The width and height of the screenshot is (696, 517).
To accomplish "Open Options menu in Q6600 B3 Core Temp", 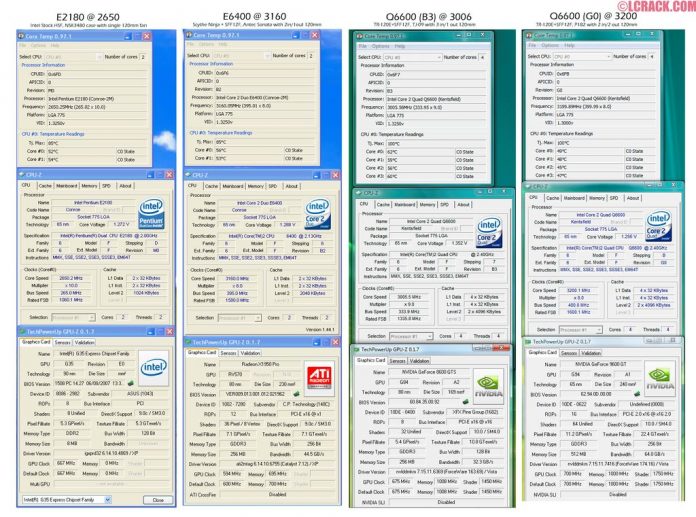I will [x=380, y=46].
